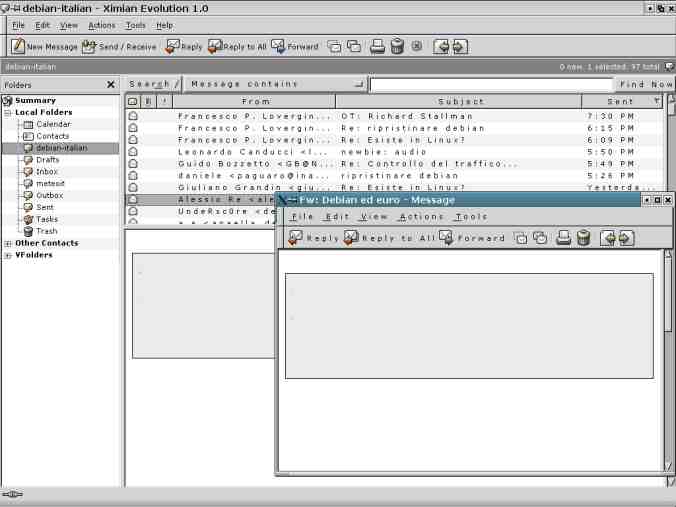Click the message window vertical scrollbar
The height and width of the screenshot is (507, 676).
[668, 360]
